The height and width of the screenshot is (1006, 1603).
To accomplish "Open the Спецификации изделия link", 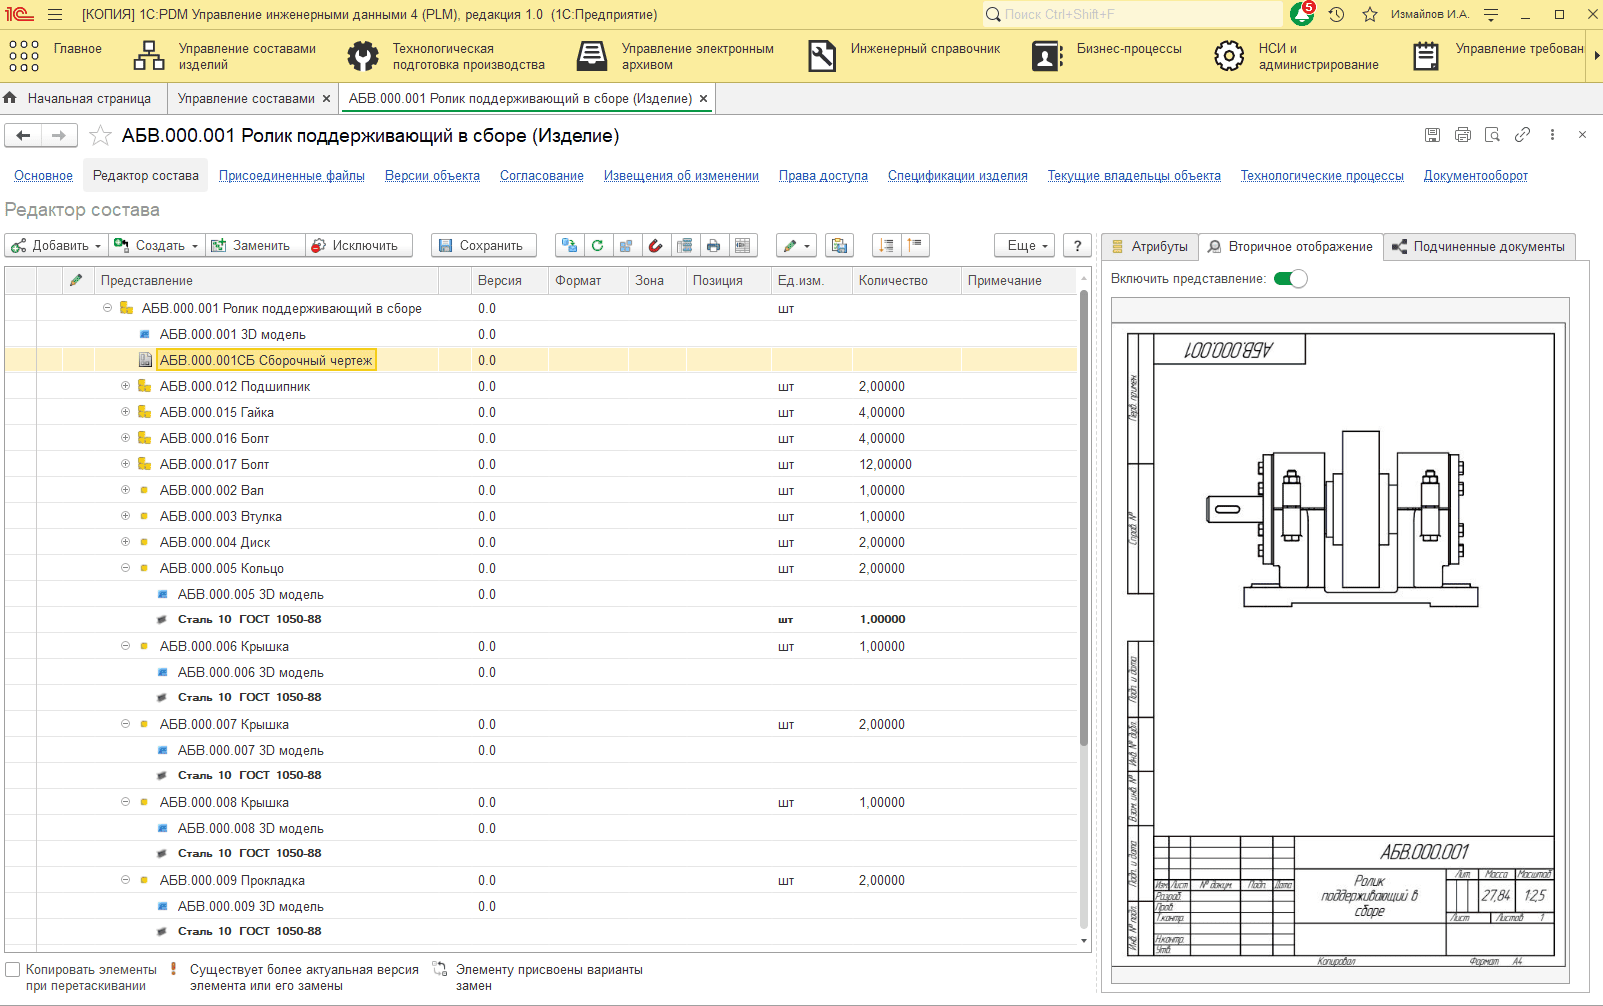I will 958,176.
